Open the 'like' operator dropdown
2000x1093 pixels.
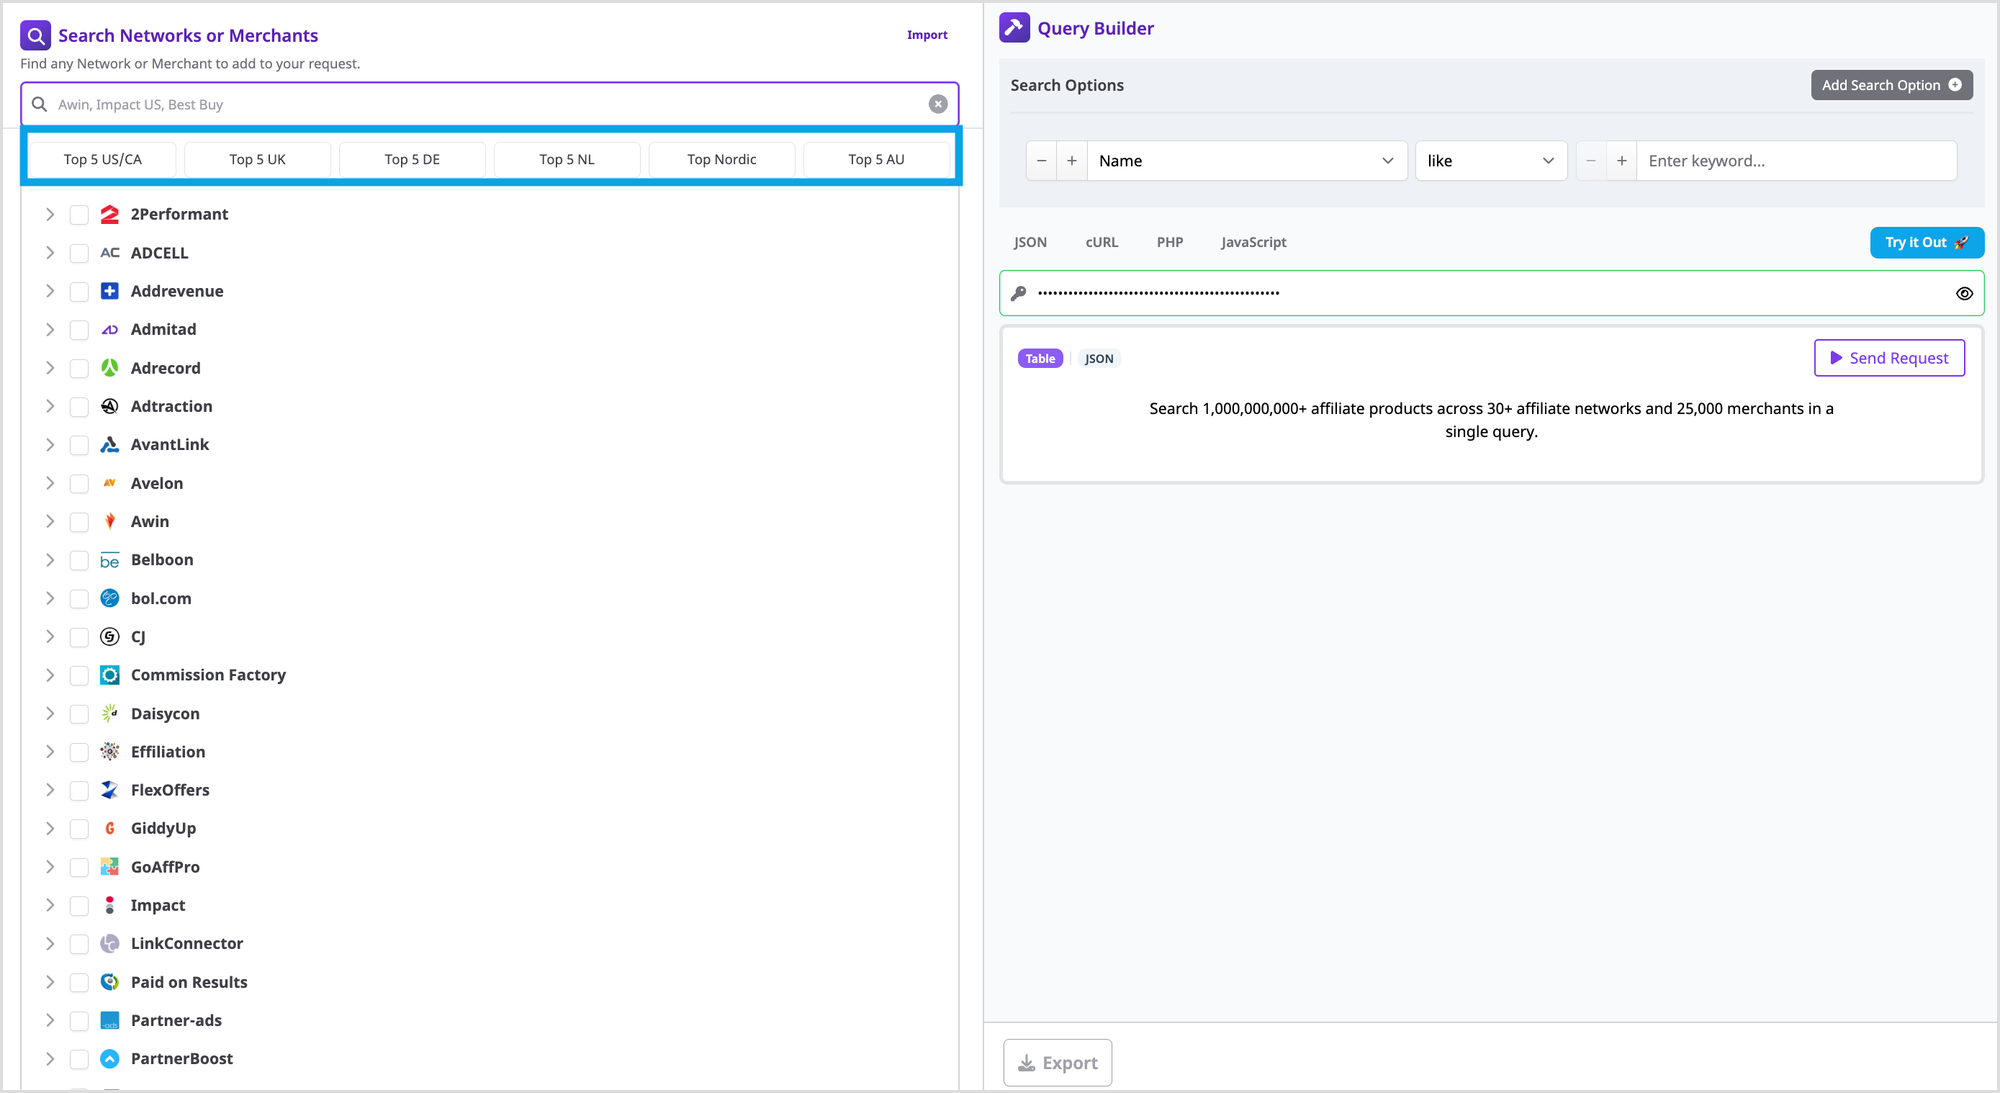point(1490,161)
